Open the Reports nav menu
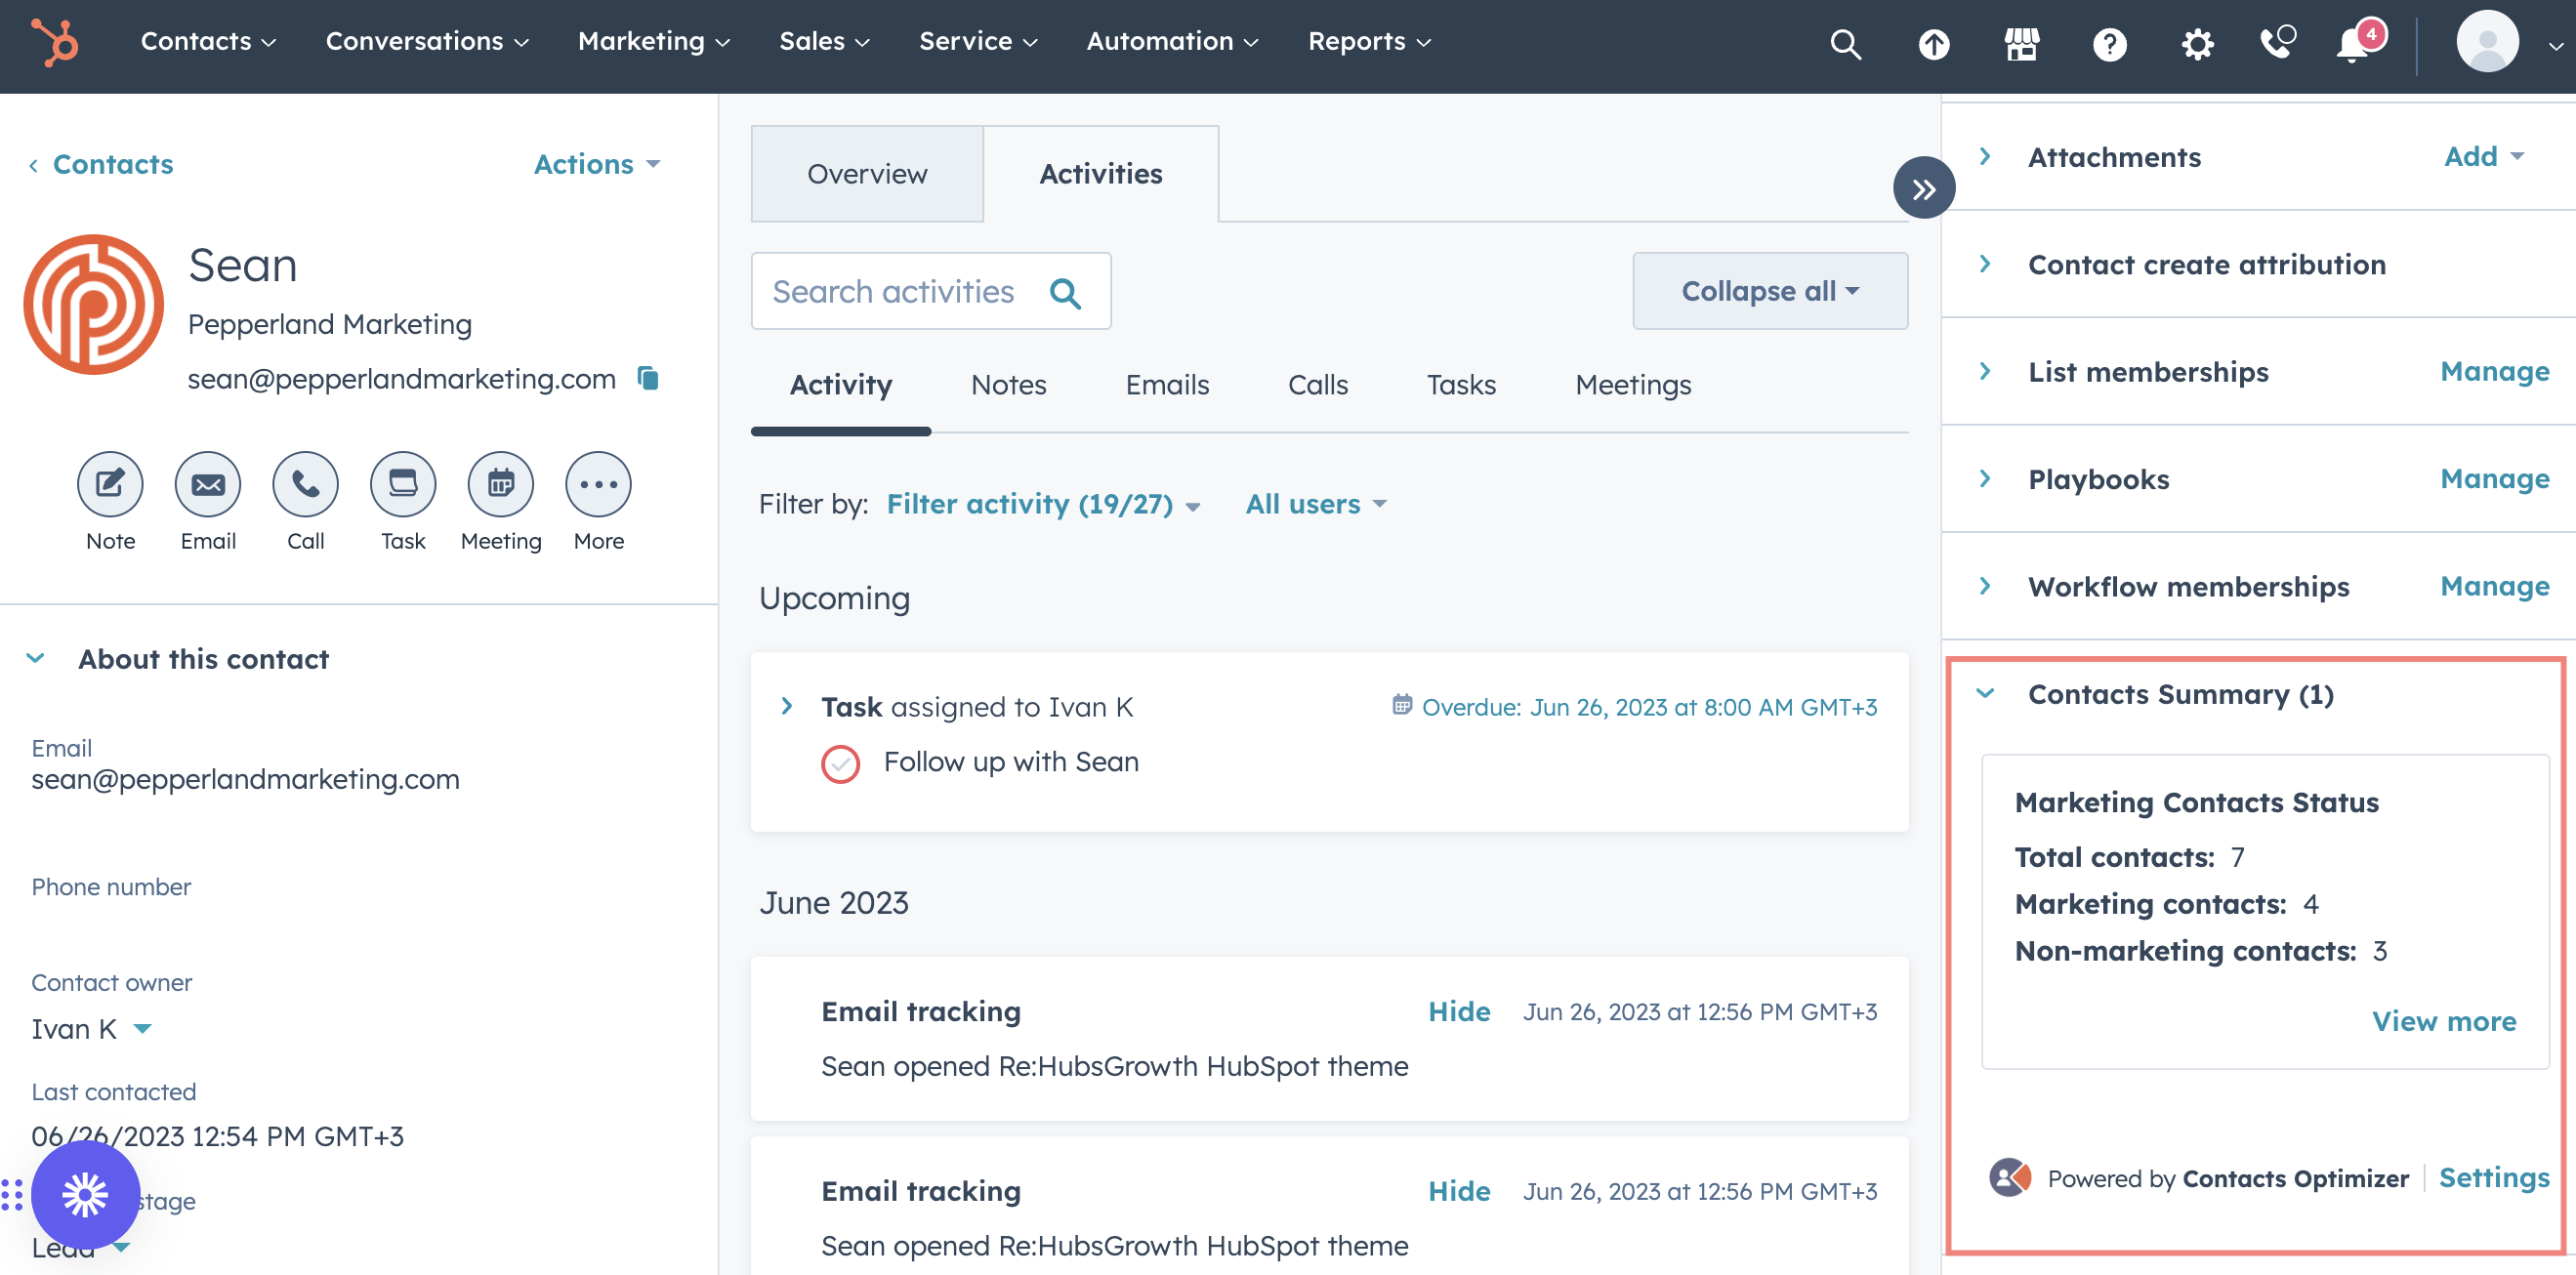 point(1369,42)
